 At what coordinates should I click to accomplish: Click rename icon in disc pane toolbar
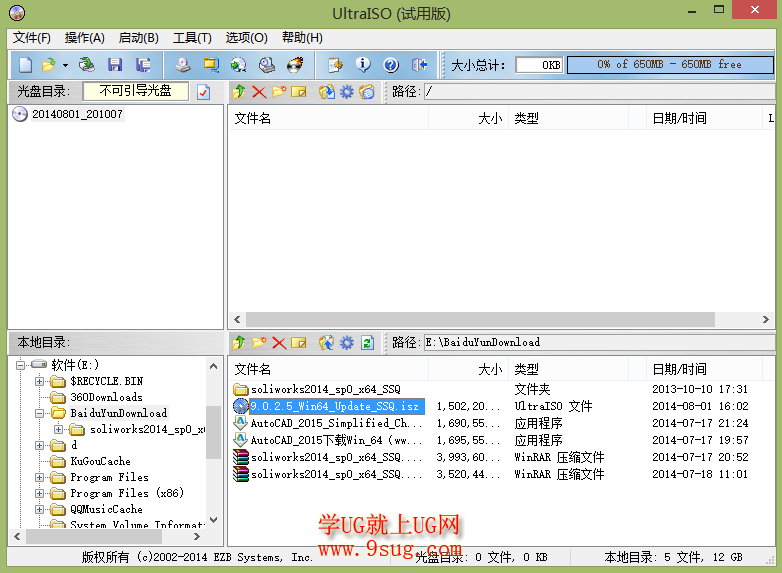299,92
